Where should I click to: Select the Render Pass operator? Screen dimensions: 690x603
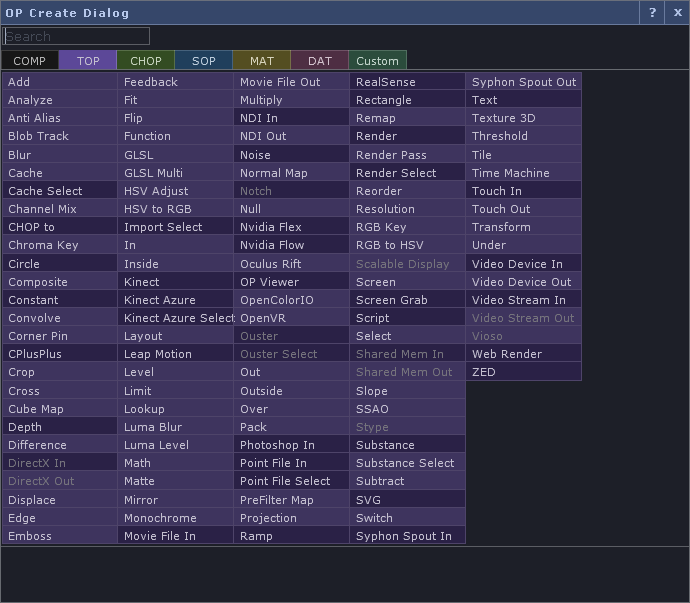407,155
